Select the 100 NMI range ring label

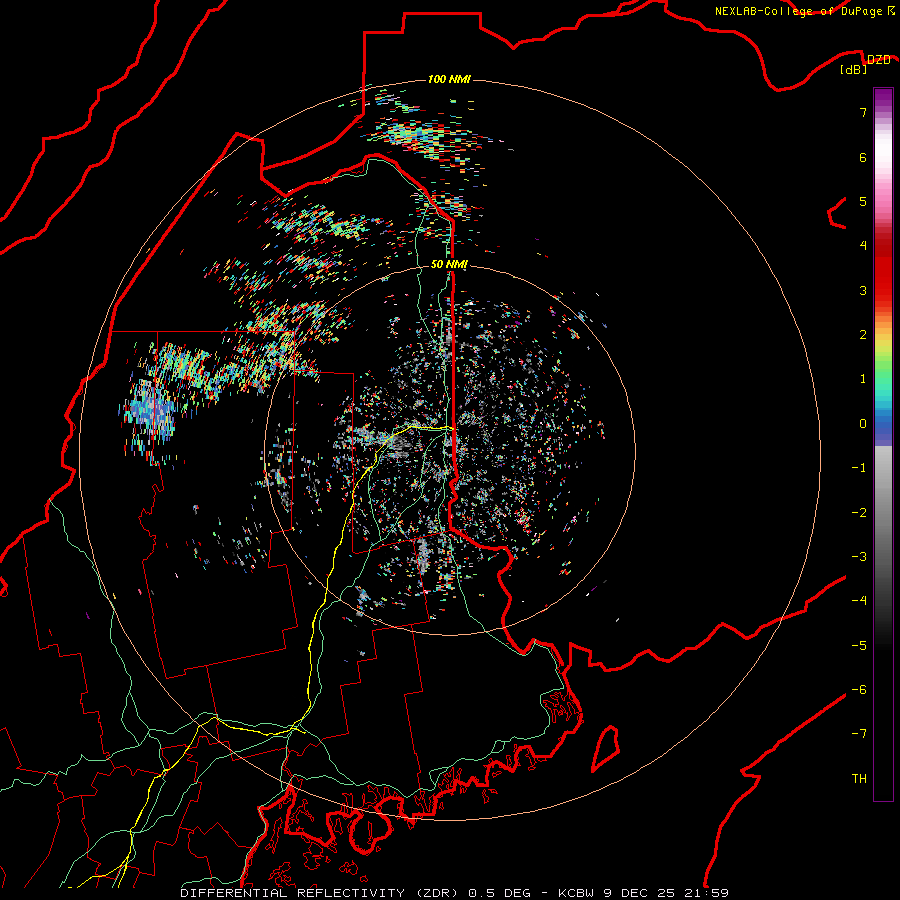[449, 79]
